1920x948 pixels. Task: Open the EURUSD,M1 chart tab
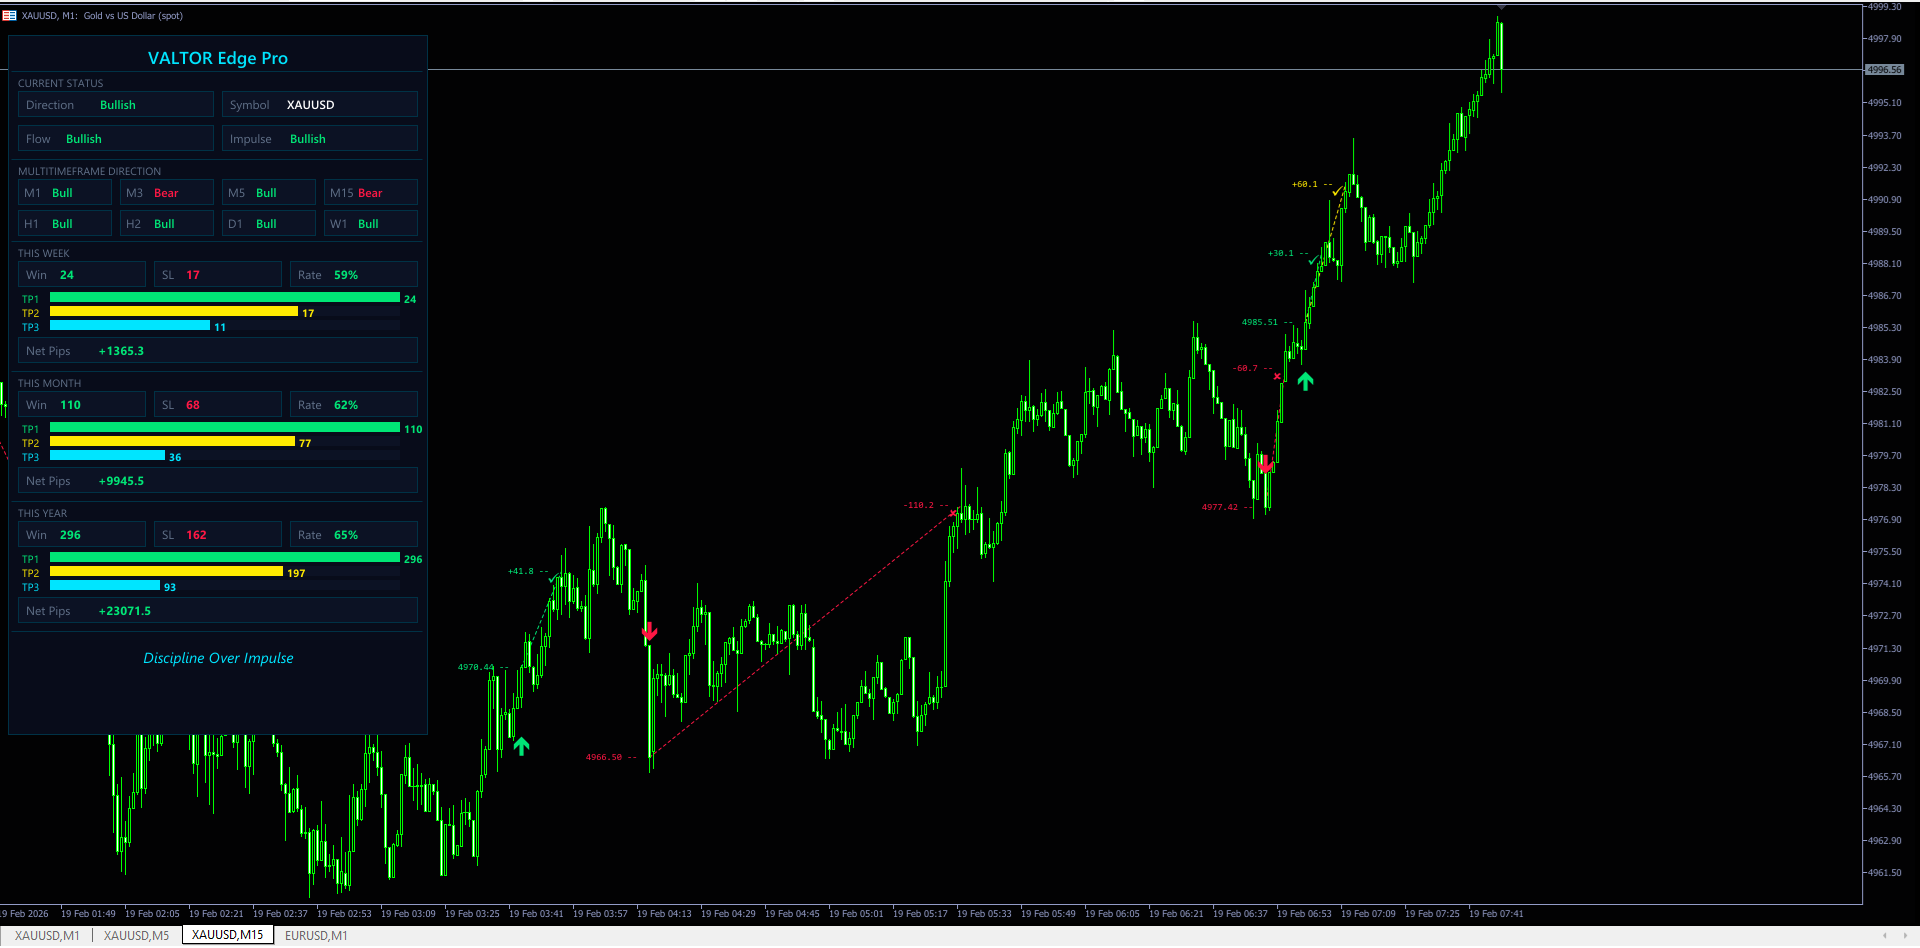316,936
